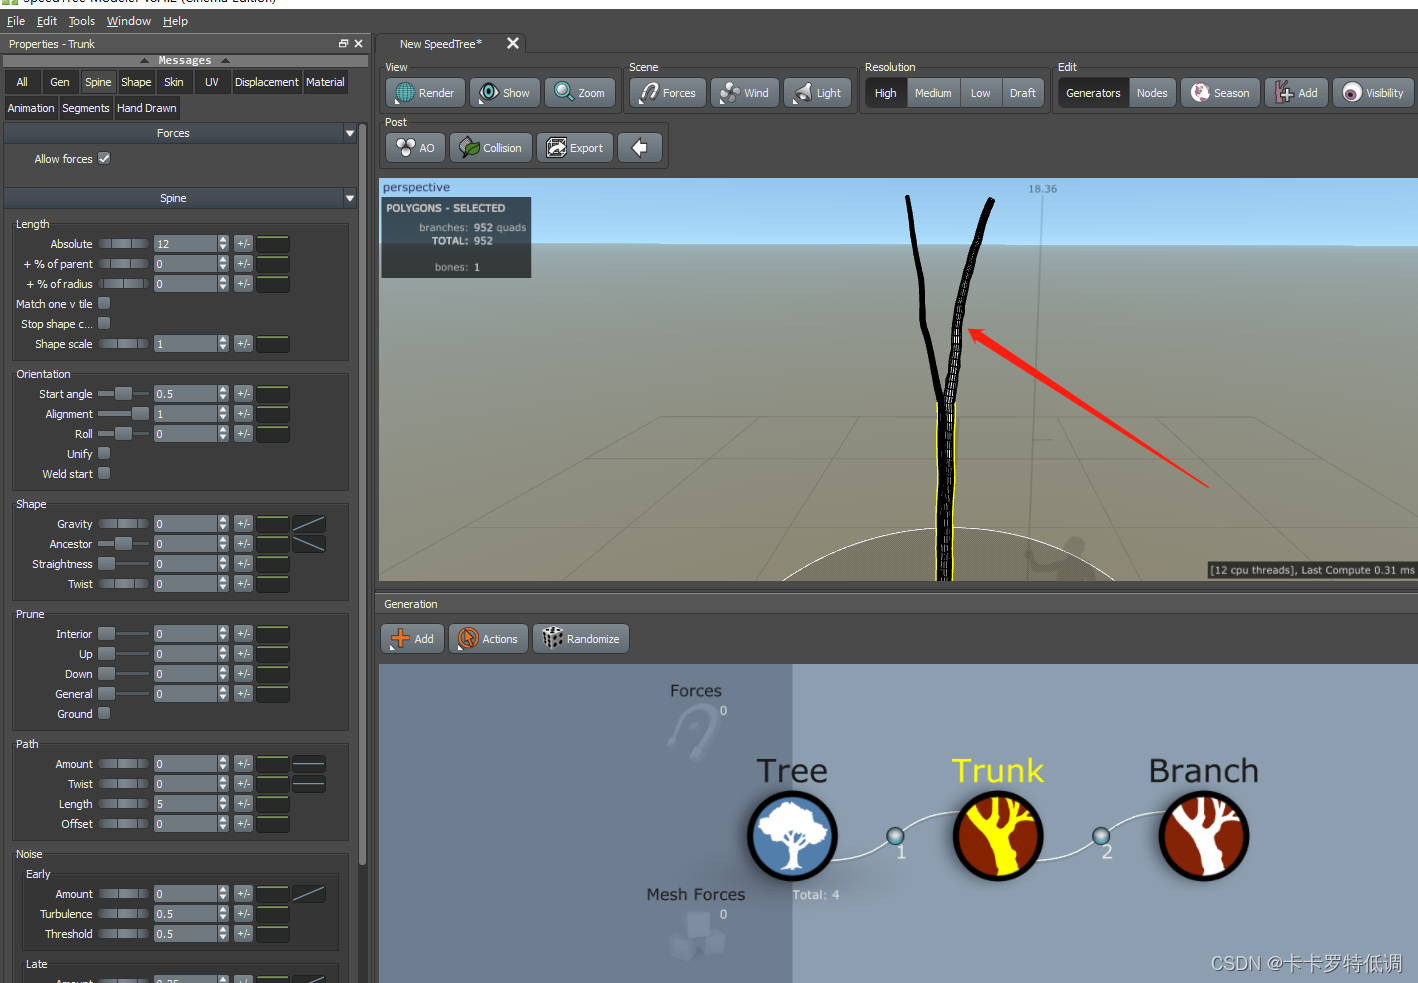The height and width of the screenshot is (983, 1418).
Task: Open the Tools menu
Action: (x=82, y=21)
